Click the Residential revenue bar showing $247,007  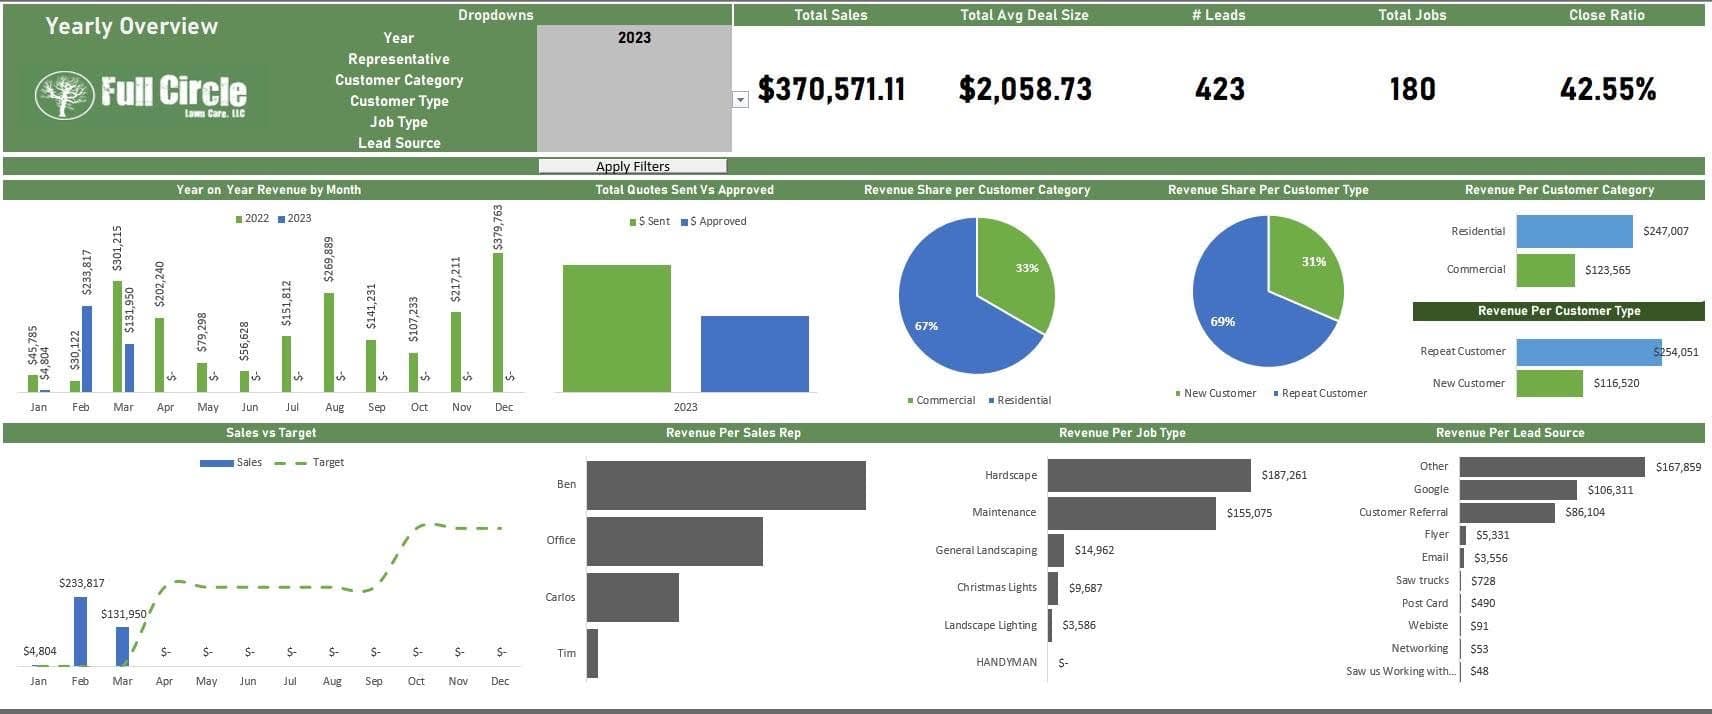point(1574,231)
